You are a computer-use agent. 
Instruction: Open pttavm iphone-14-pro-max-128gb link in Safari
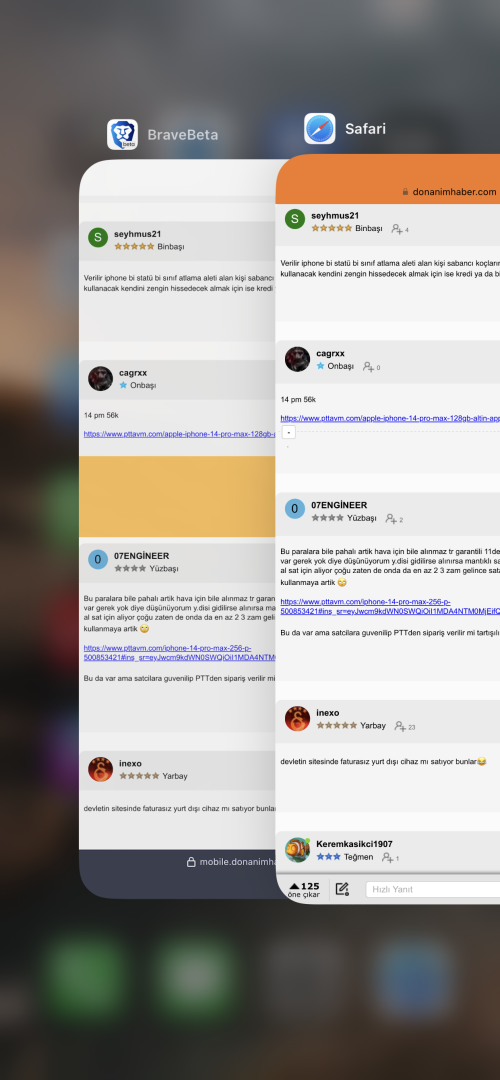click(390, 418)
